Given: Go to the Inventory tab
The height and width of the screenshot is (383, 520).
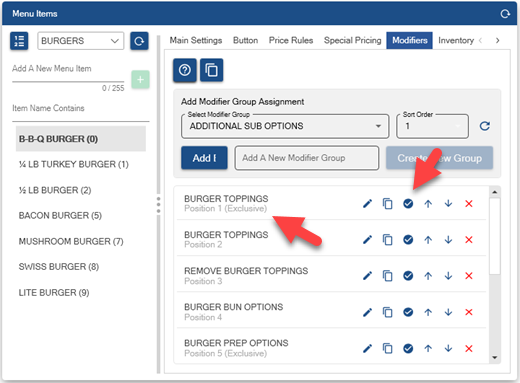Looking at the screenshot, I should [x=456, y=40].
